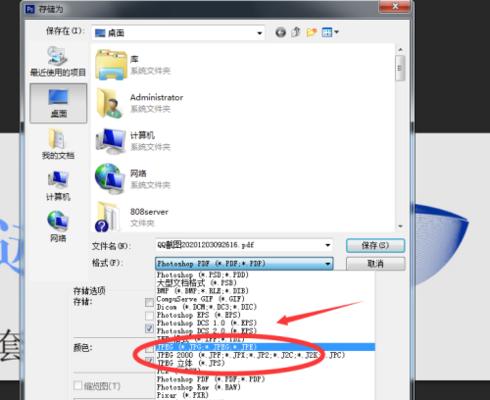Go up one folder level
The image size is (490, 400).
tap(296, 32)
